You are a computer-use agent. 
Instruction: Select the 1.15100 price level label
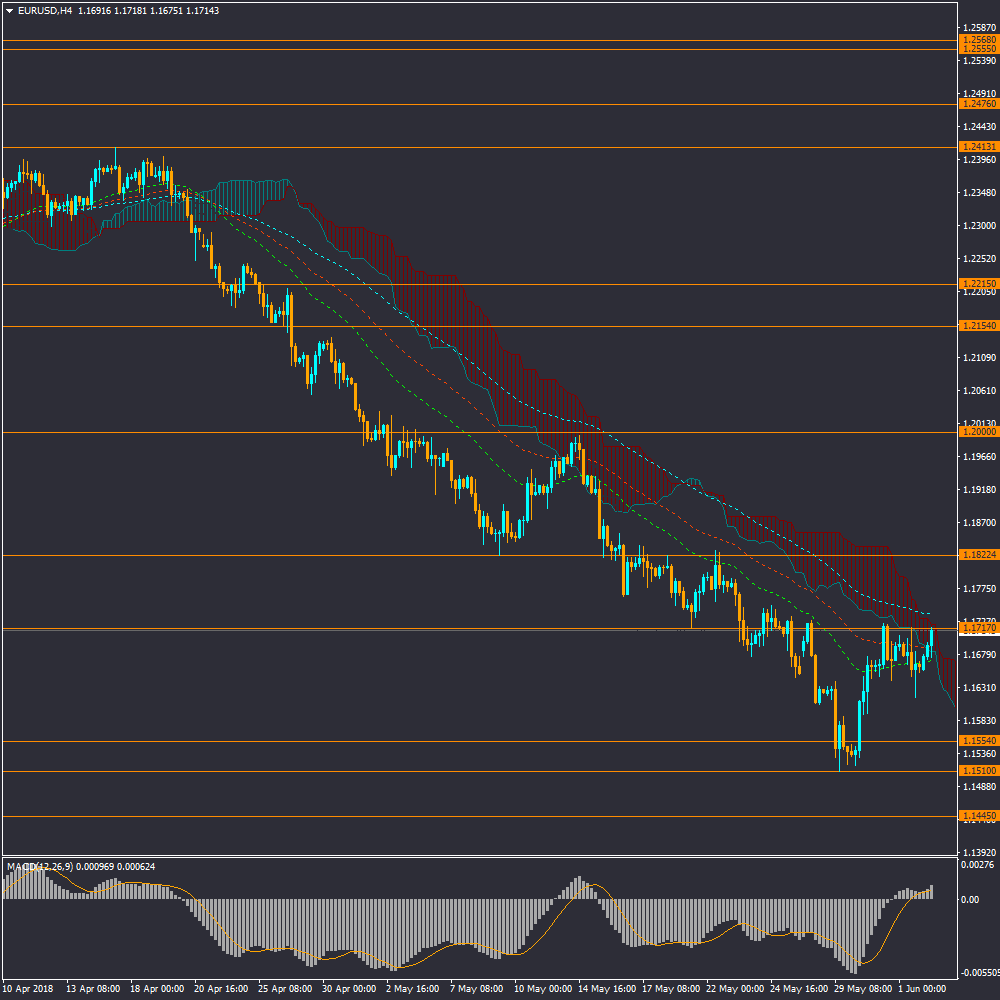coord(977,771)
